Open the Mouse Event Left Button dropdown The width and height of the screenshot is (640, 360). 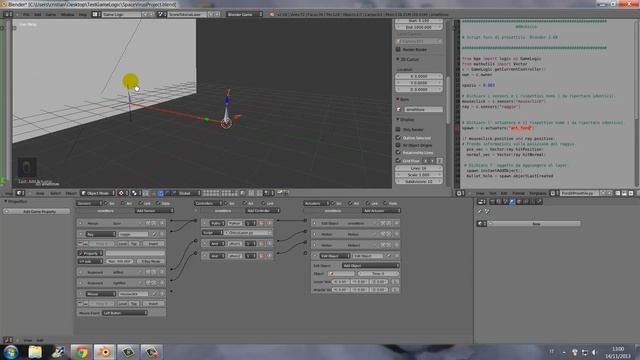coord(125,313)
